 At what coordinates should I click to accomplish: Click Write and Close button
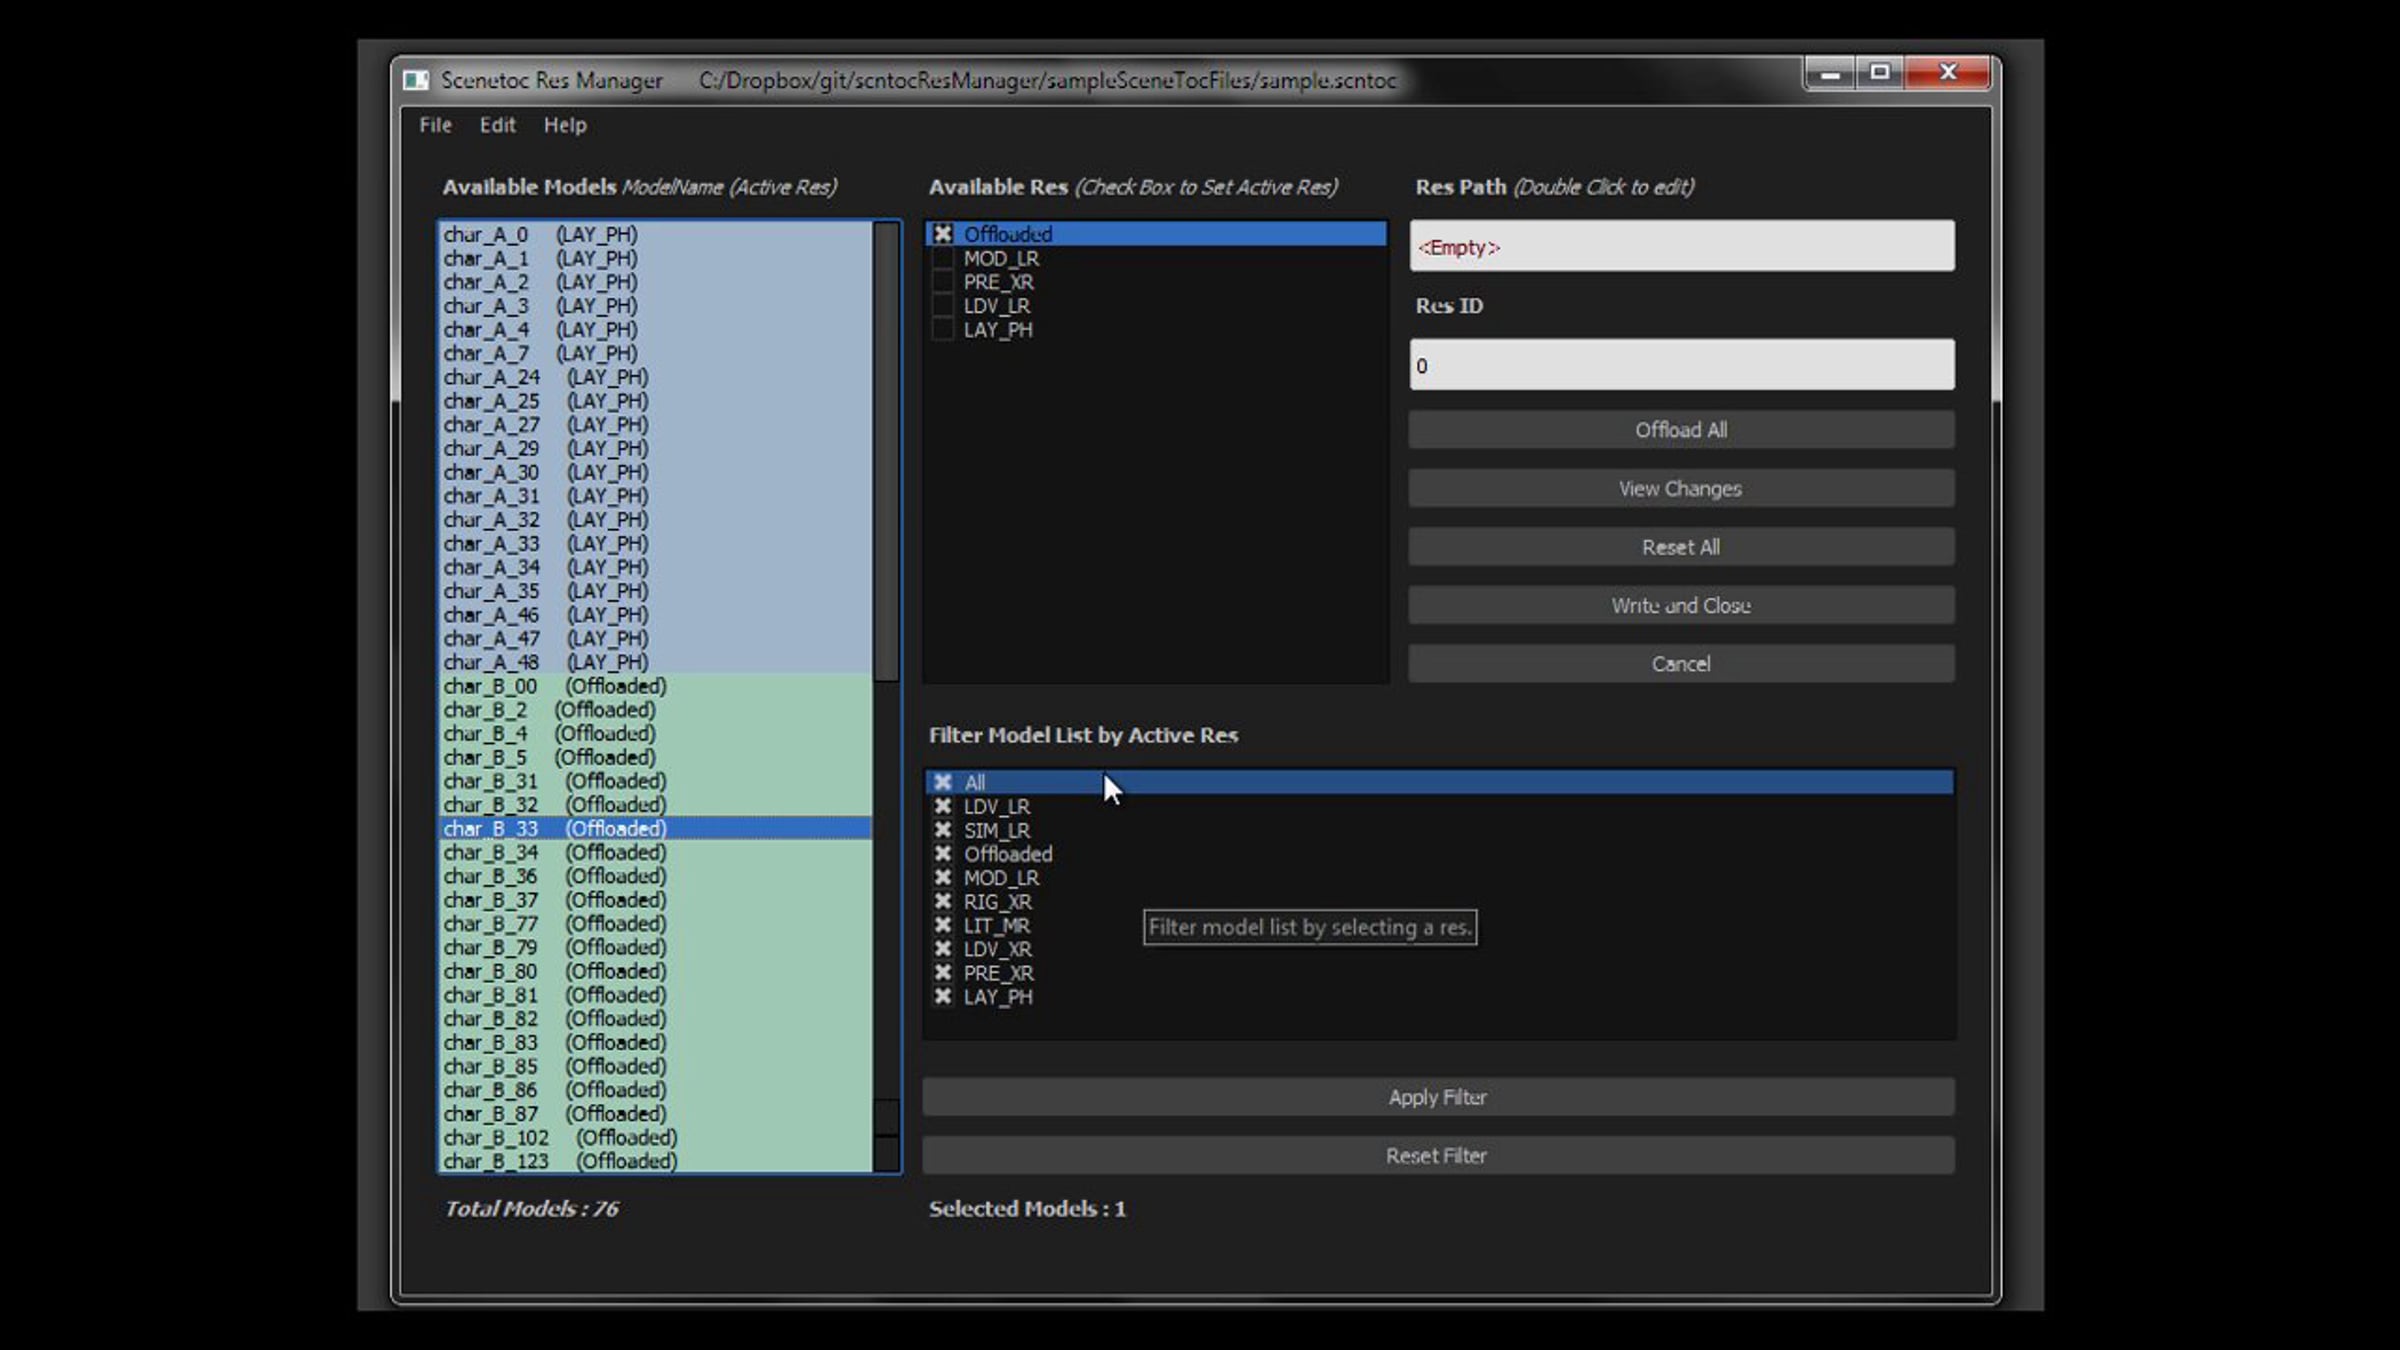pos(1681,606)
